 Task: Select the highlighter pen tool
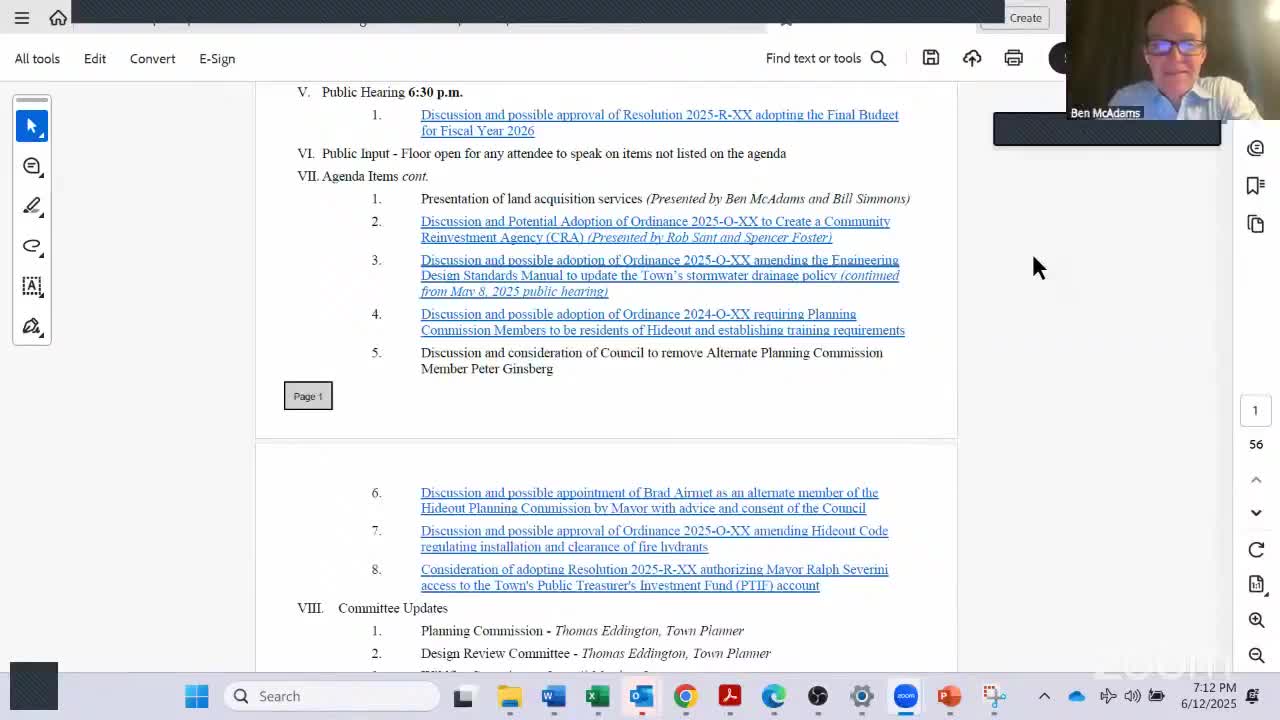tap(32, 206)
